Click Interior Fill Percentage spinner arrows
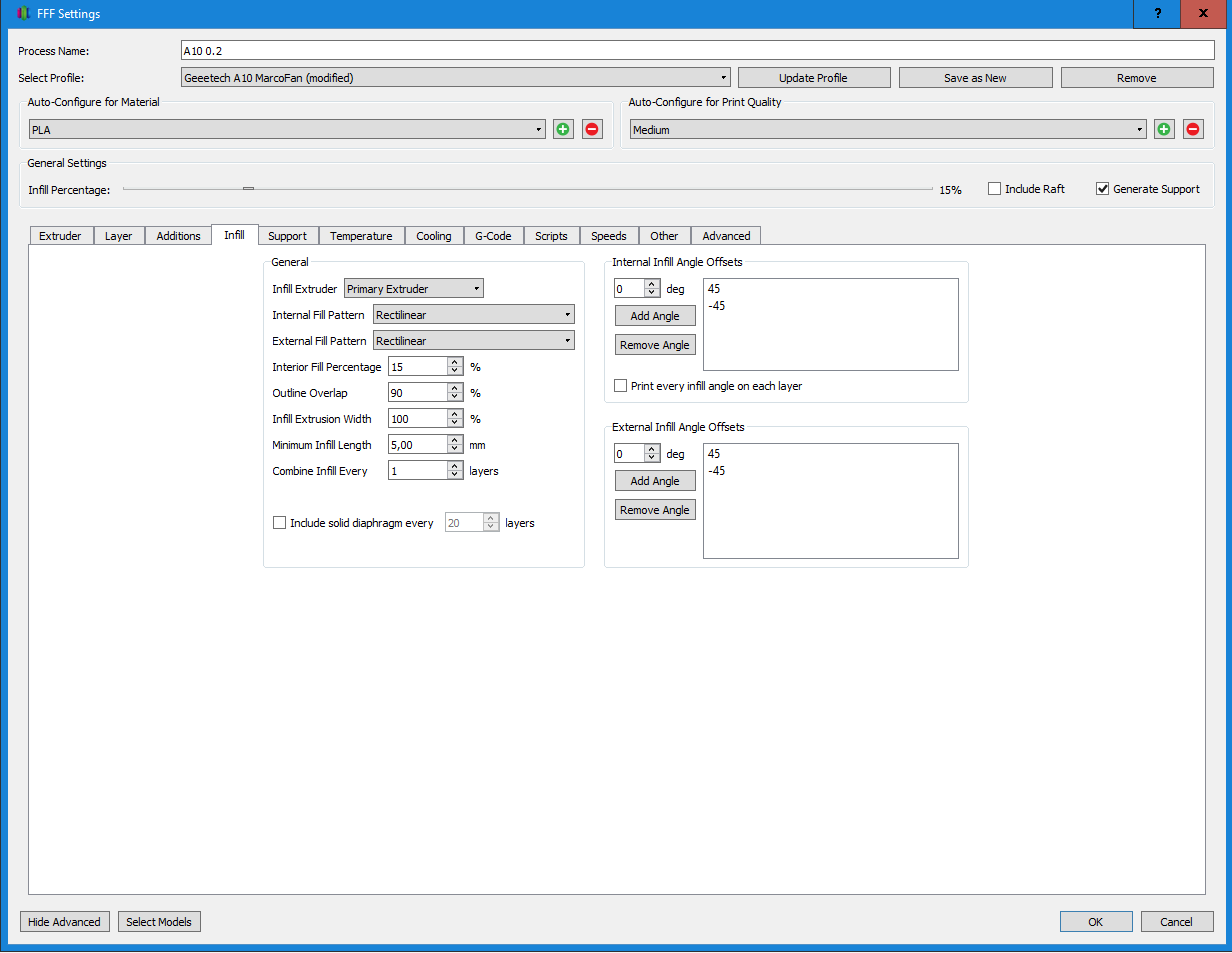The height and width of the screenshot is (953, 1232). (x=455, y=367)
